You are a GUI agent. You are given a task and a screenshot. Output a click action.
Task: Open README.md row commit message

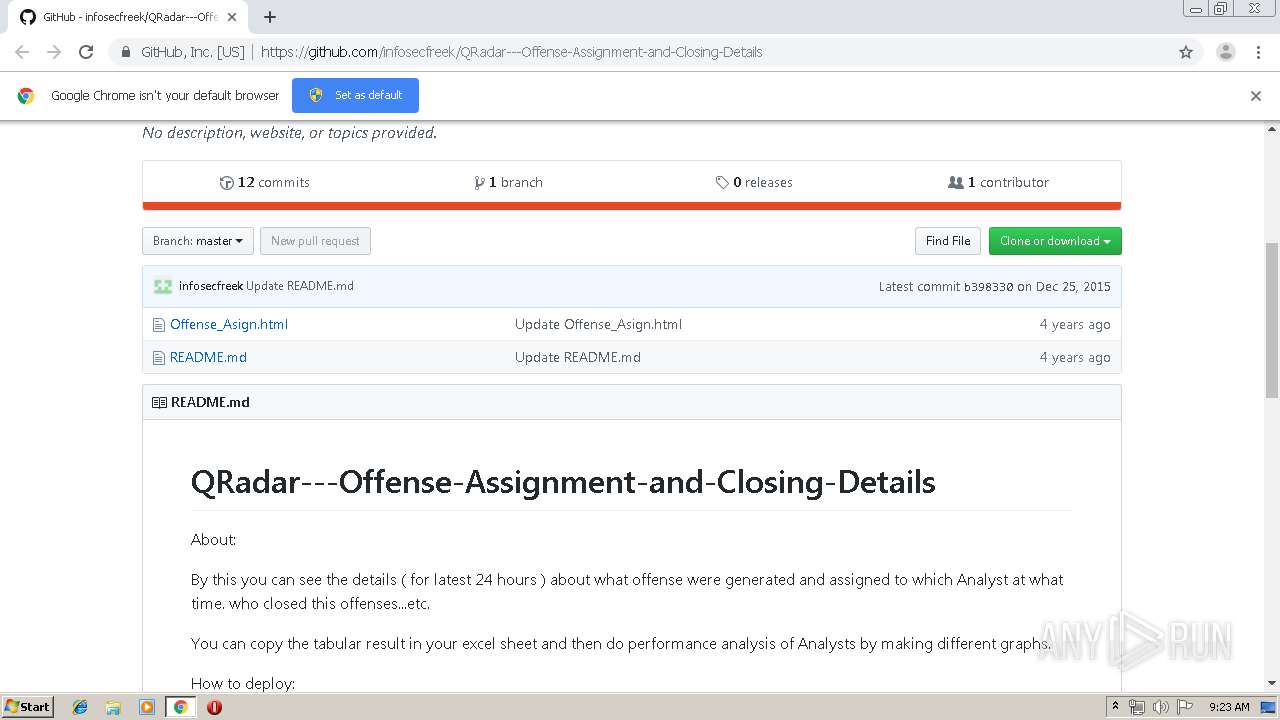[578, 357]
